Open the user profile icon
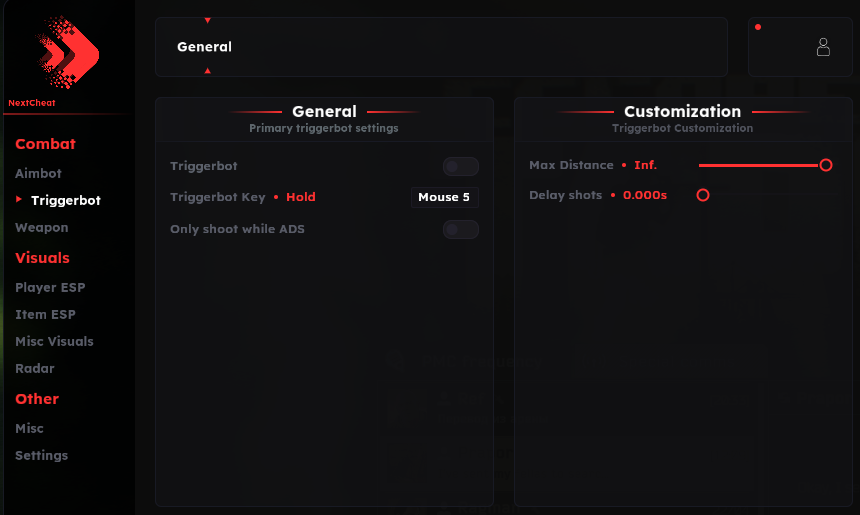The image size is (860, 515). (823, 46)
